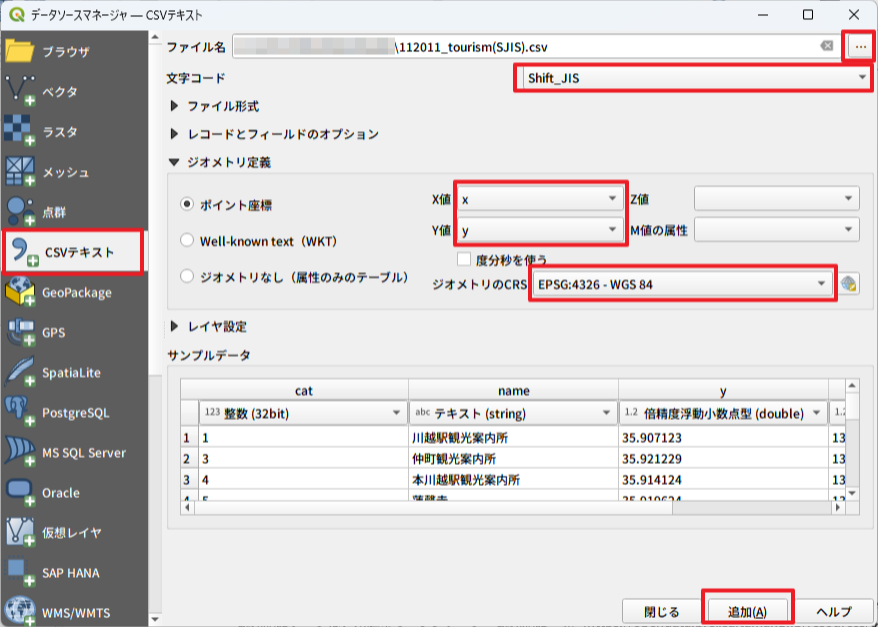Open the GeoPackage source icon
The height and width of the screenshot is (627, 878).
point(20,292)
